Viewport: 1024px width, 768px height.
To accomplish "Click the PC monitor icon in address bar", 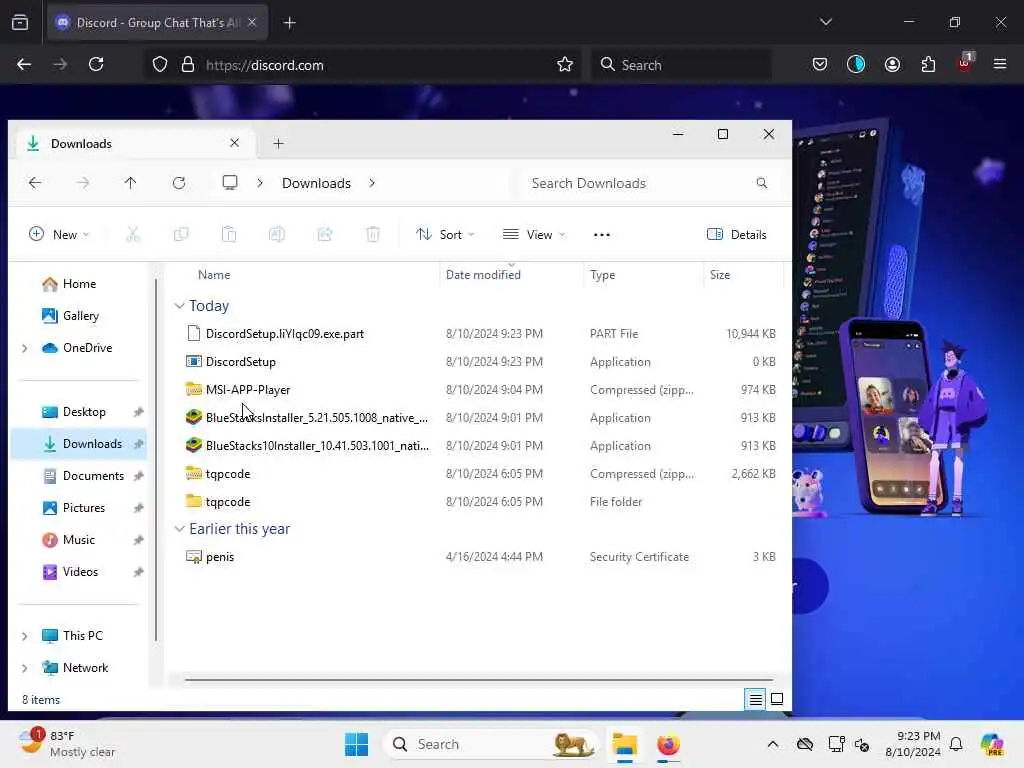I will pos(230,183).
